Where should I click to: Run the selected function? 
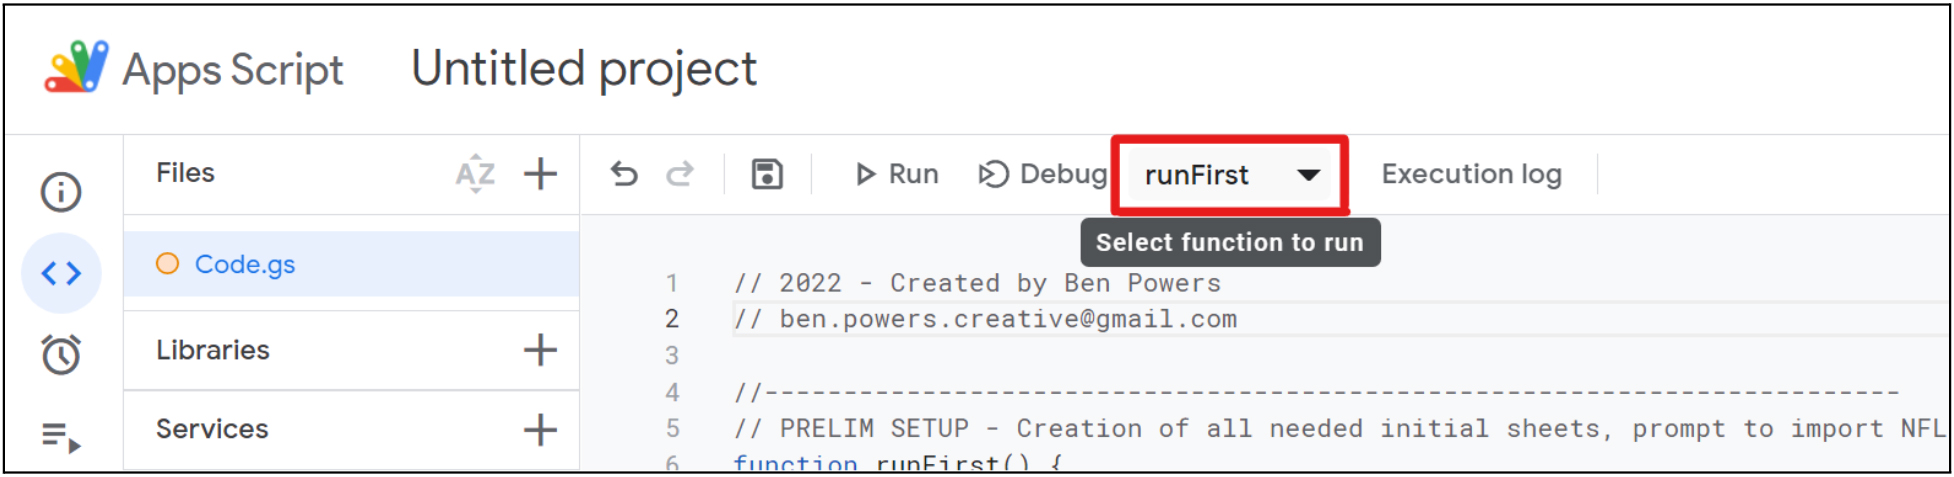(897, 174)
